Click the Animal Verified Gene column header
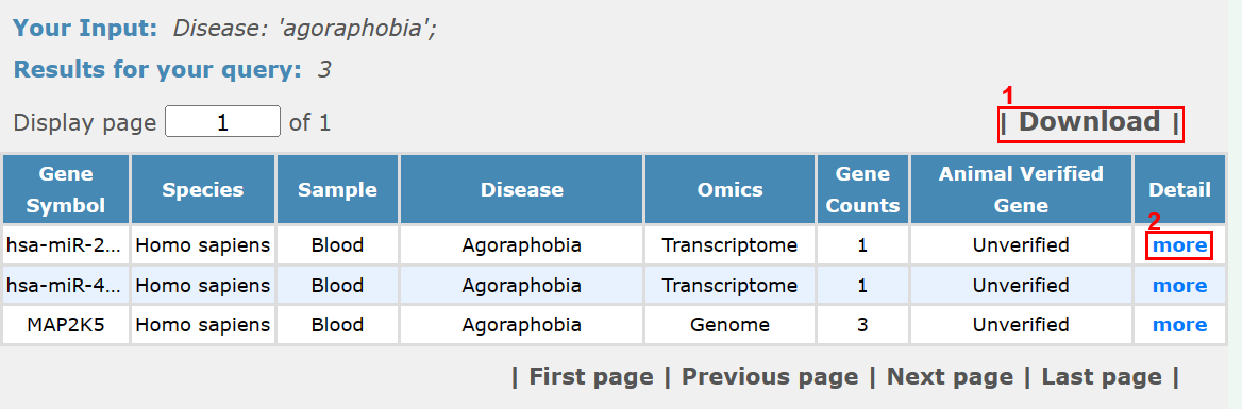Image resolution: width=1243 pixels, height=410 pixels. [1021, 190]
